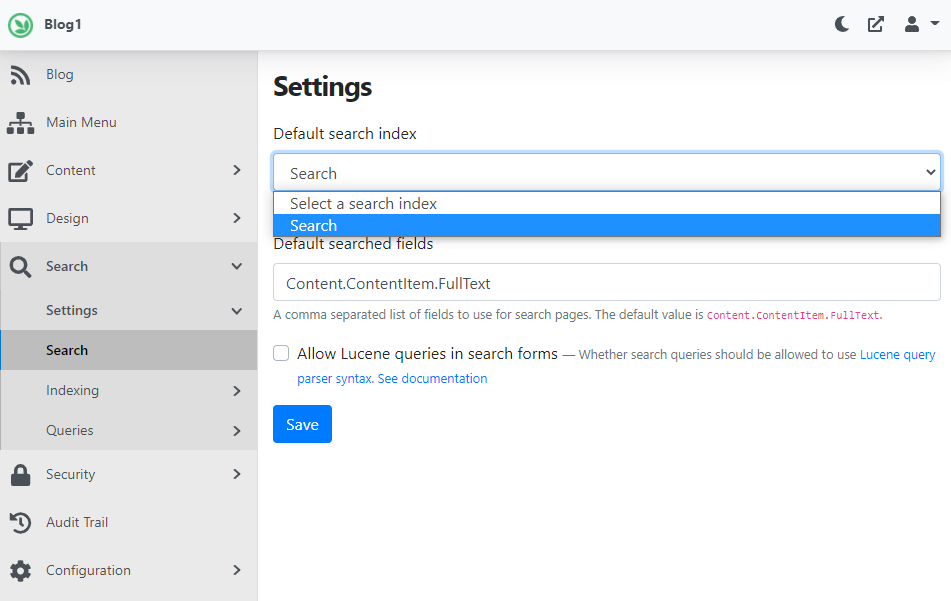
Task: Click the Blog RSS feed icon
Action: pyautogui.click(x=20, y=75)
